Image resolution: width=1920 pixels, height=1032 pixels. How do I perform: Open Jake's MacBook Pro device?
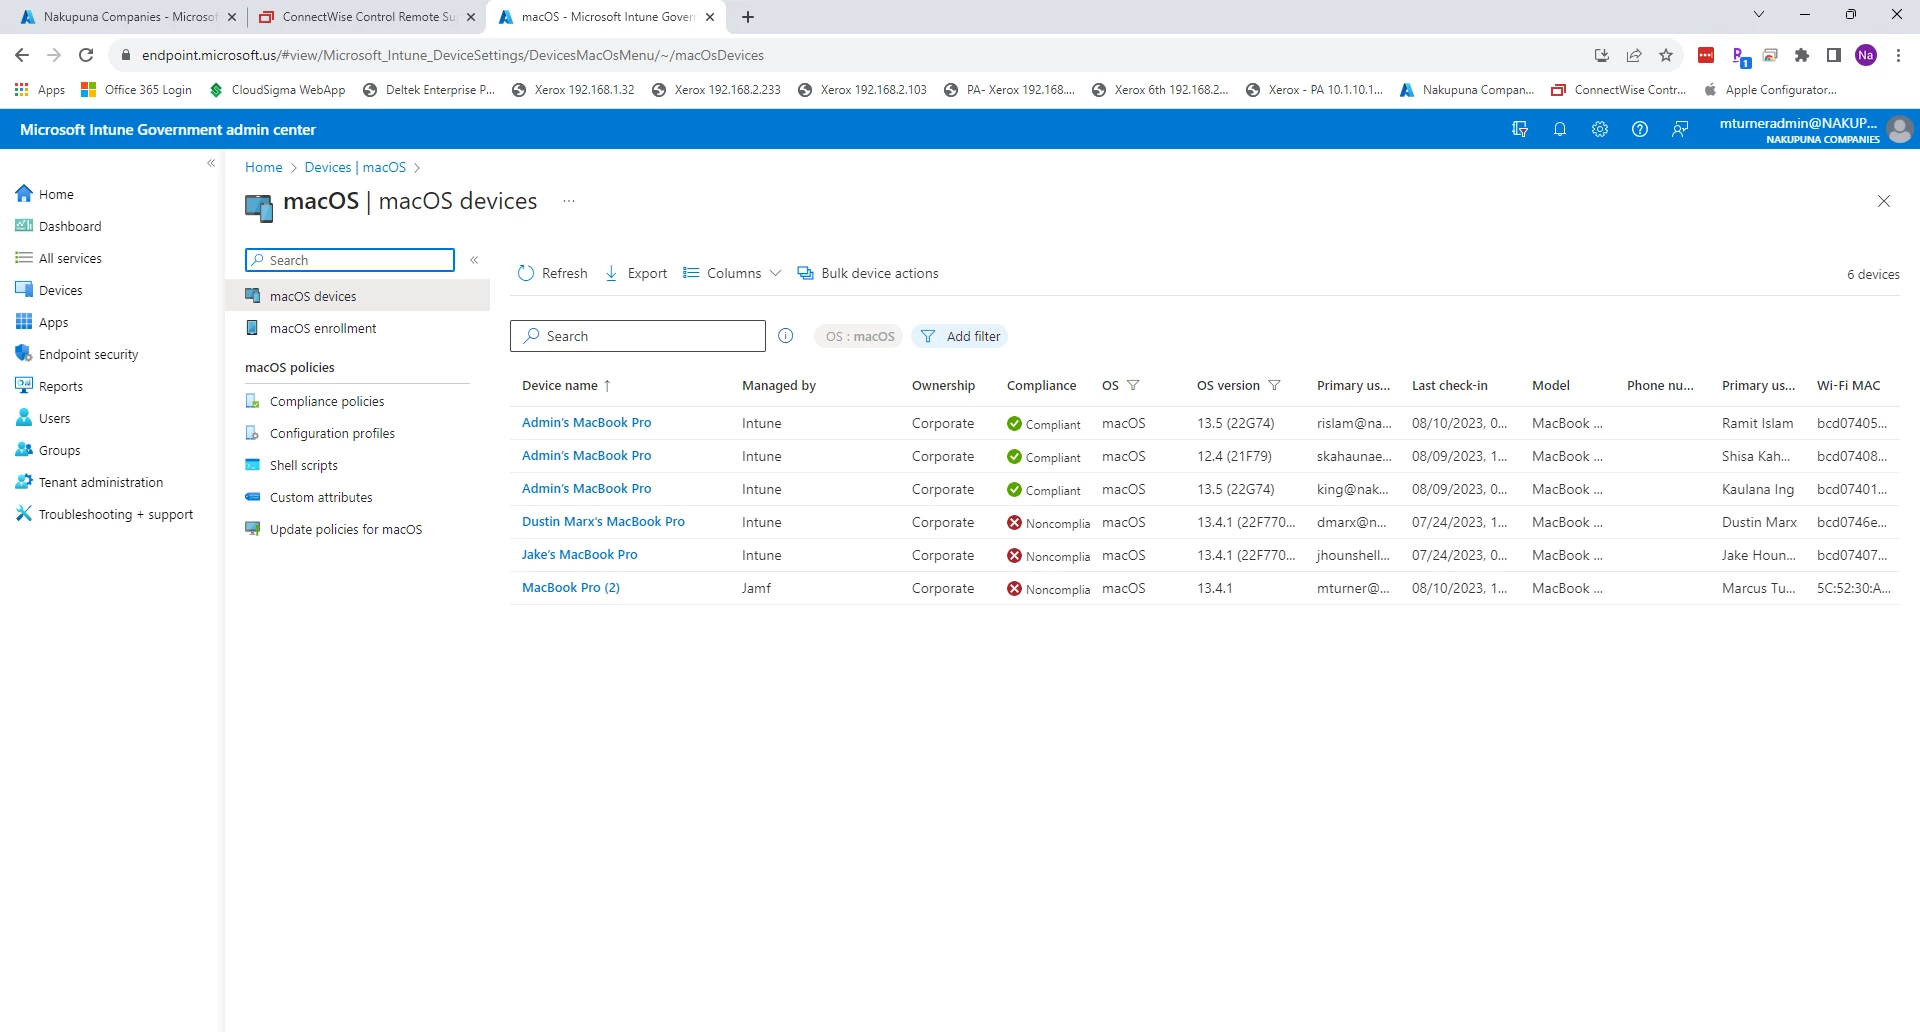click(579, 555)
